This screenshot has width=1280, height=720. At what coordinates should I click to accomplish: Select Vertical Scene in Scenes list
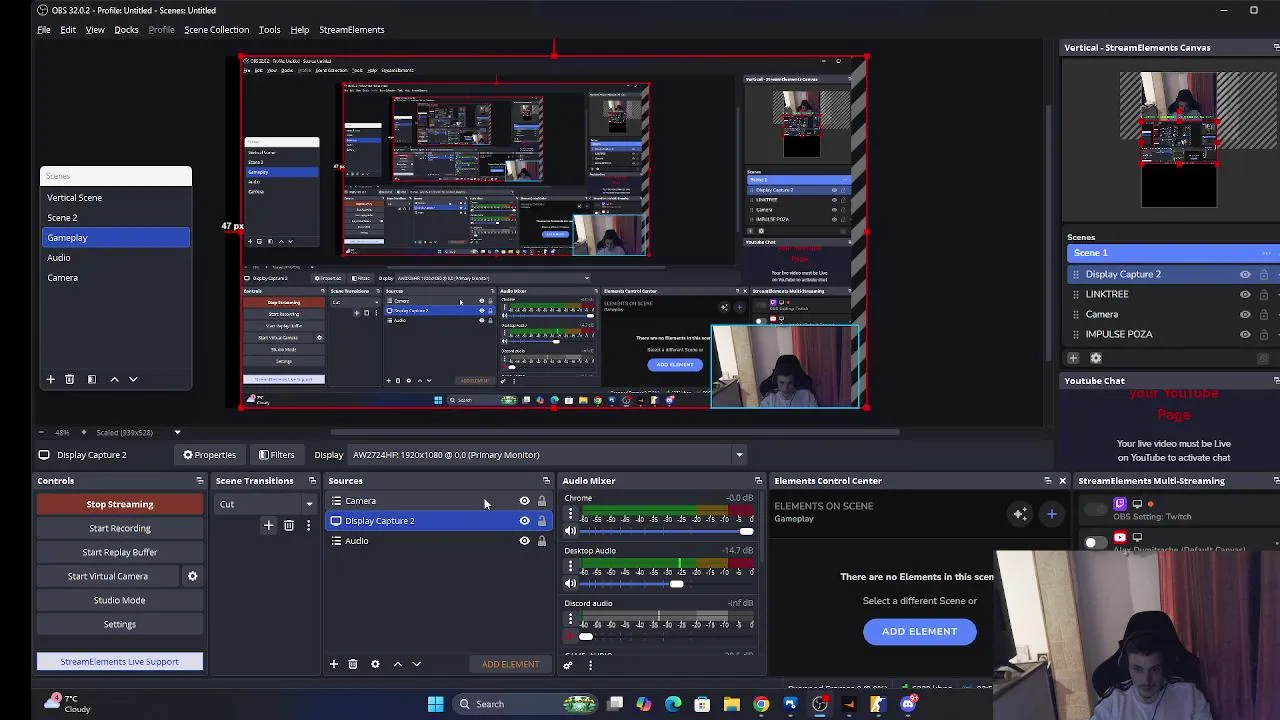click(x=115, y=198)
